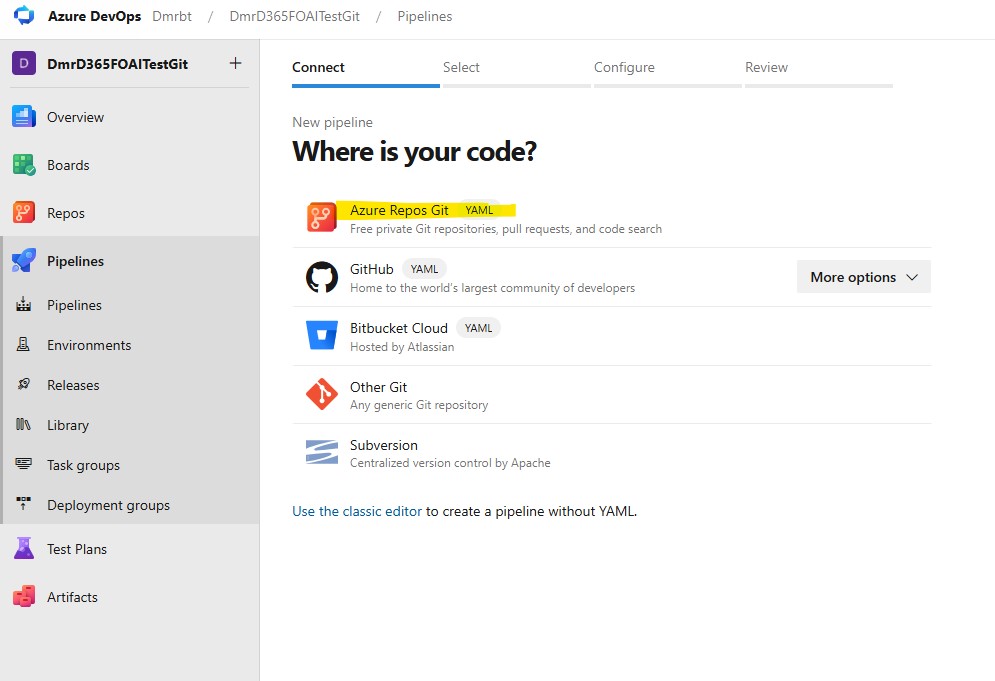Click the YAML badge next to Bitbucket Cloud

(478, 328)
